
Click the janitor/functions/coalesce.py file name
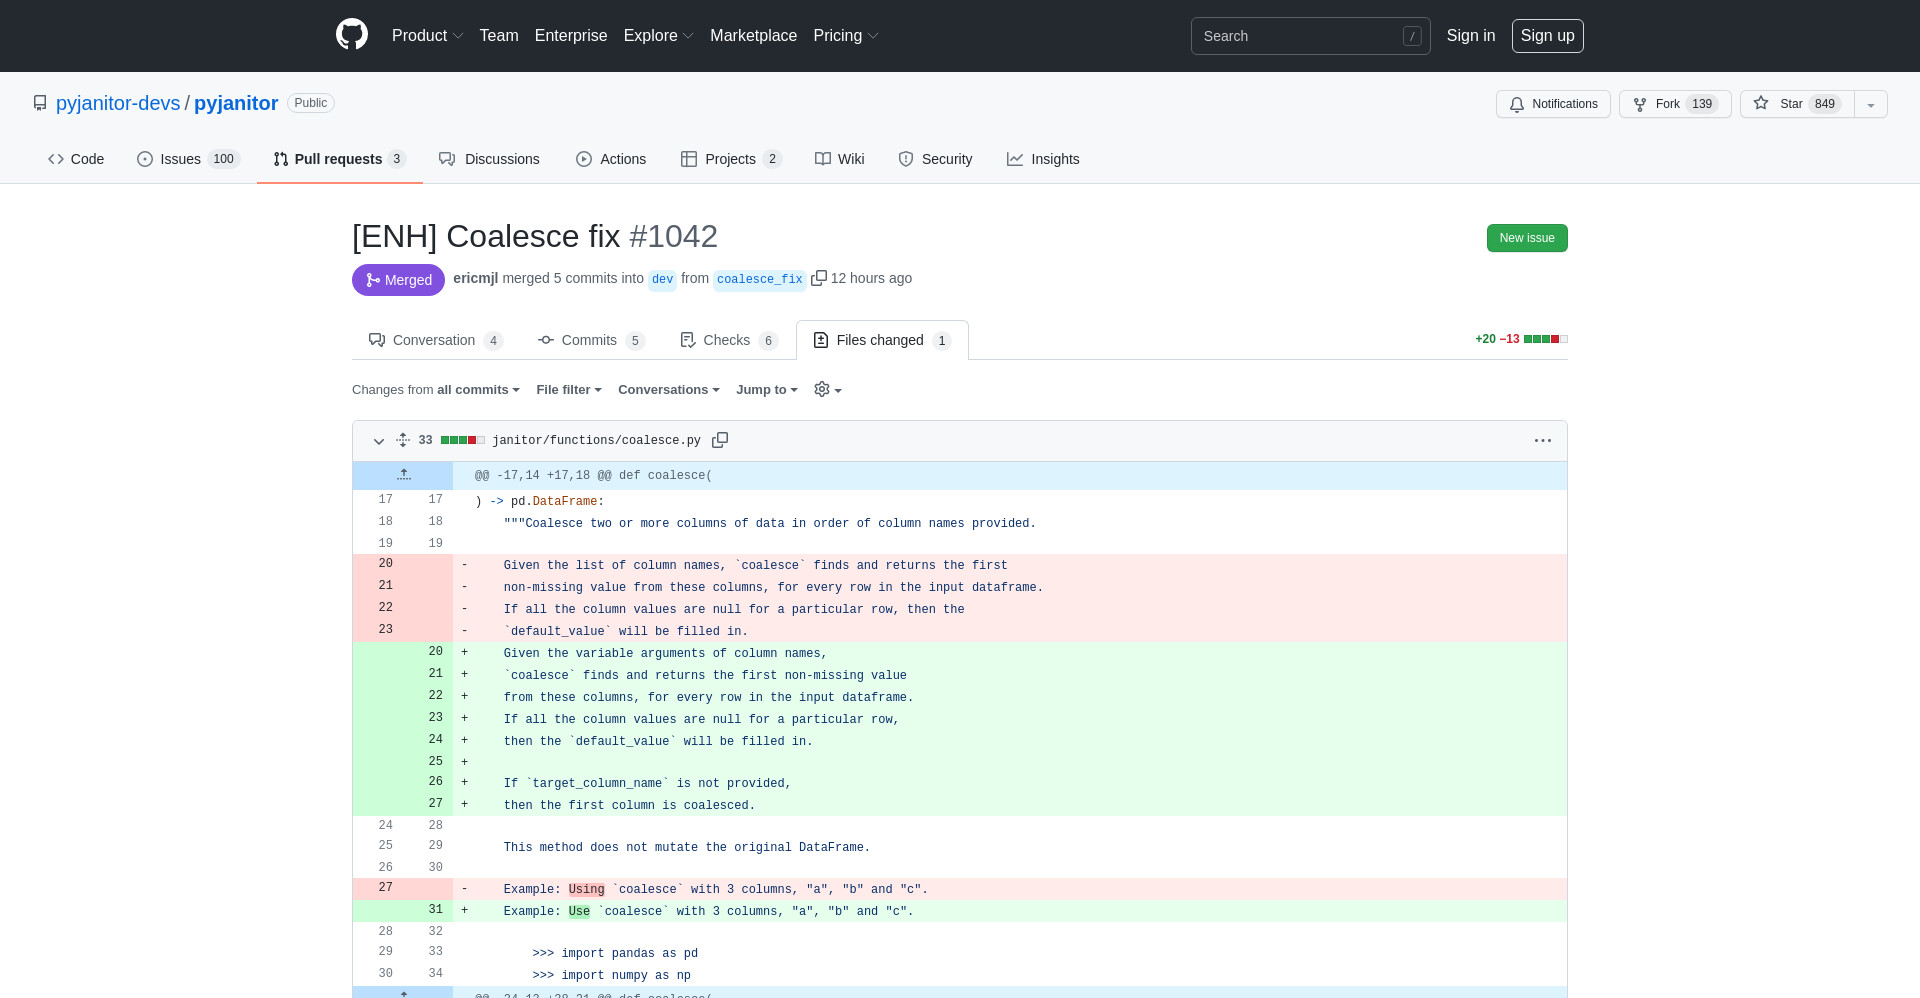[596, 440]
